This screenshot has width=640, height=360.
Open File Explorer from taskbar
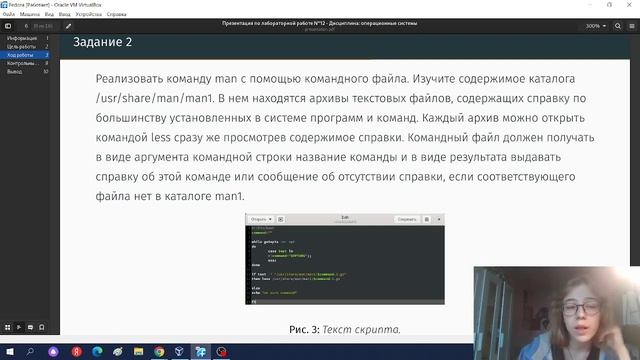[x=138, y=351]
